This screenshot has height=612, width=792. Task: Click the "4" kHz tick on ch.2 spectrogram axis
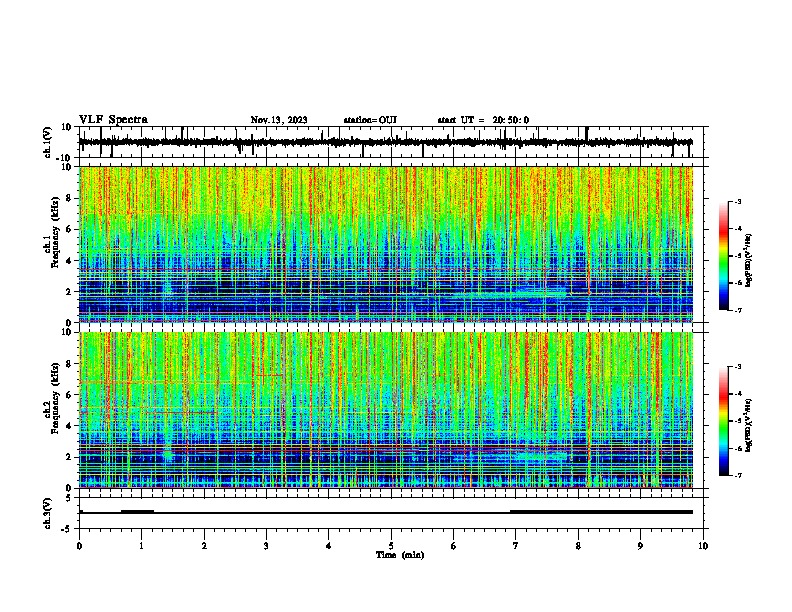coord(70,426)
